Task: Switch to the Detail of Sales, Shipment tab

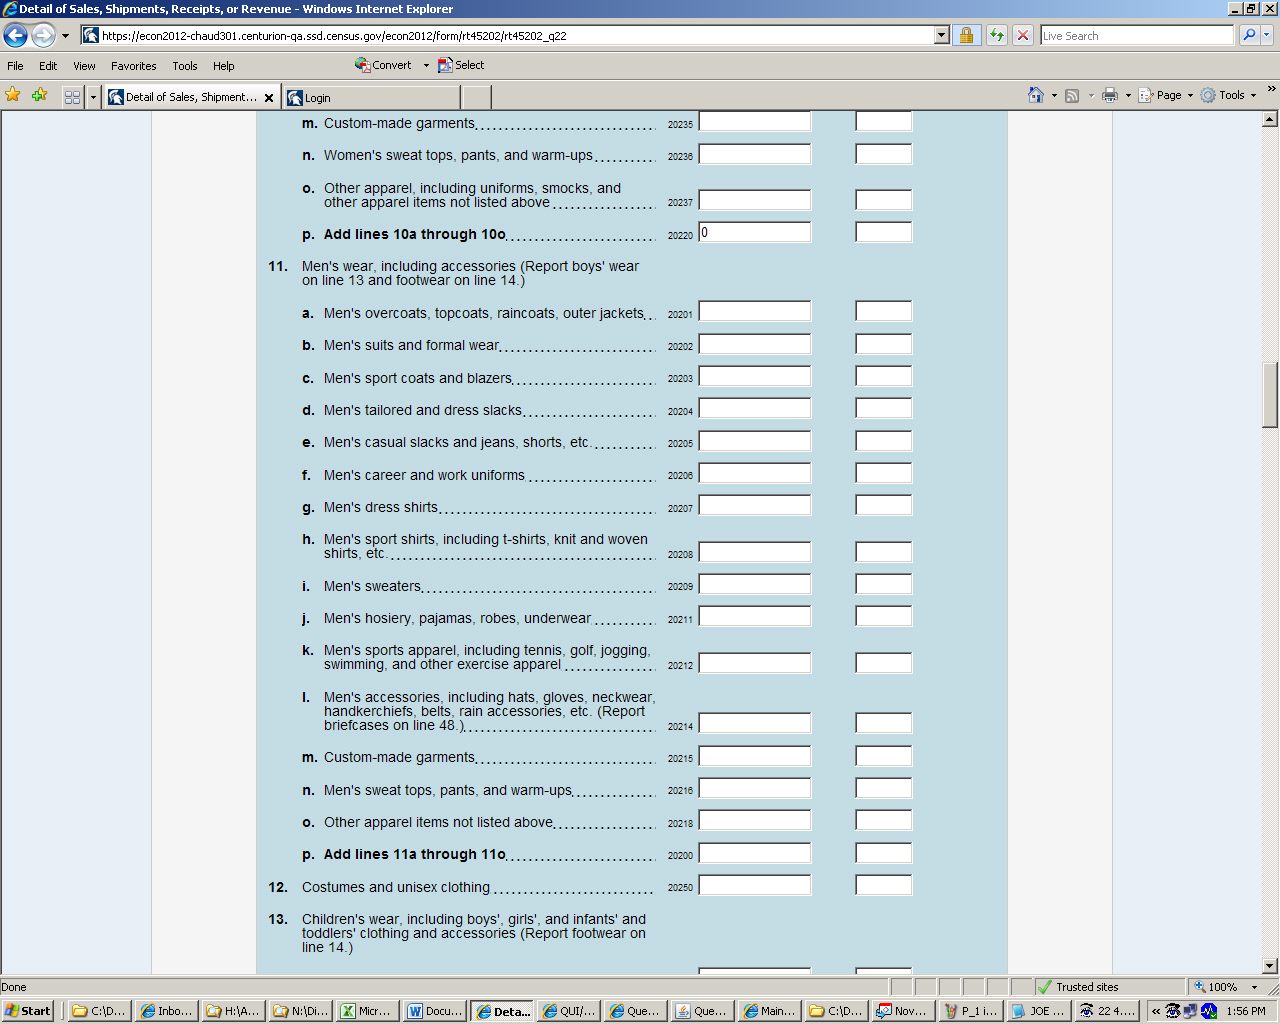Action: [191, 97]
